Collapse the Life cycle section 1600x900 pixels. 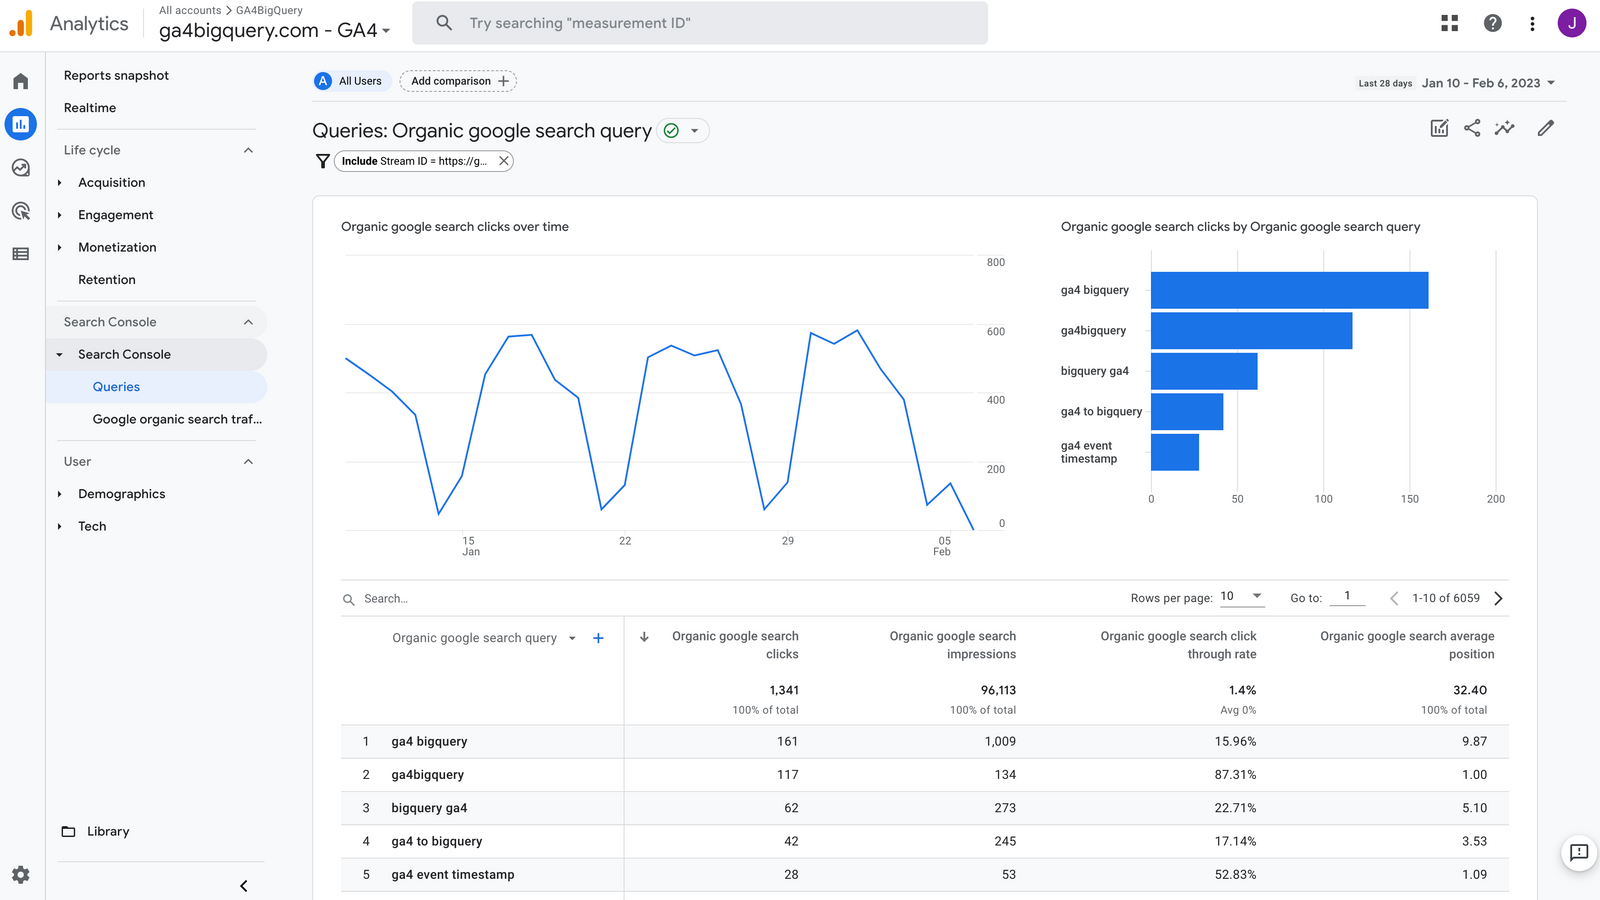248,149
